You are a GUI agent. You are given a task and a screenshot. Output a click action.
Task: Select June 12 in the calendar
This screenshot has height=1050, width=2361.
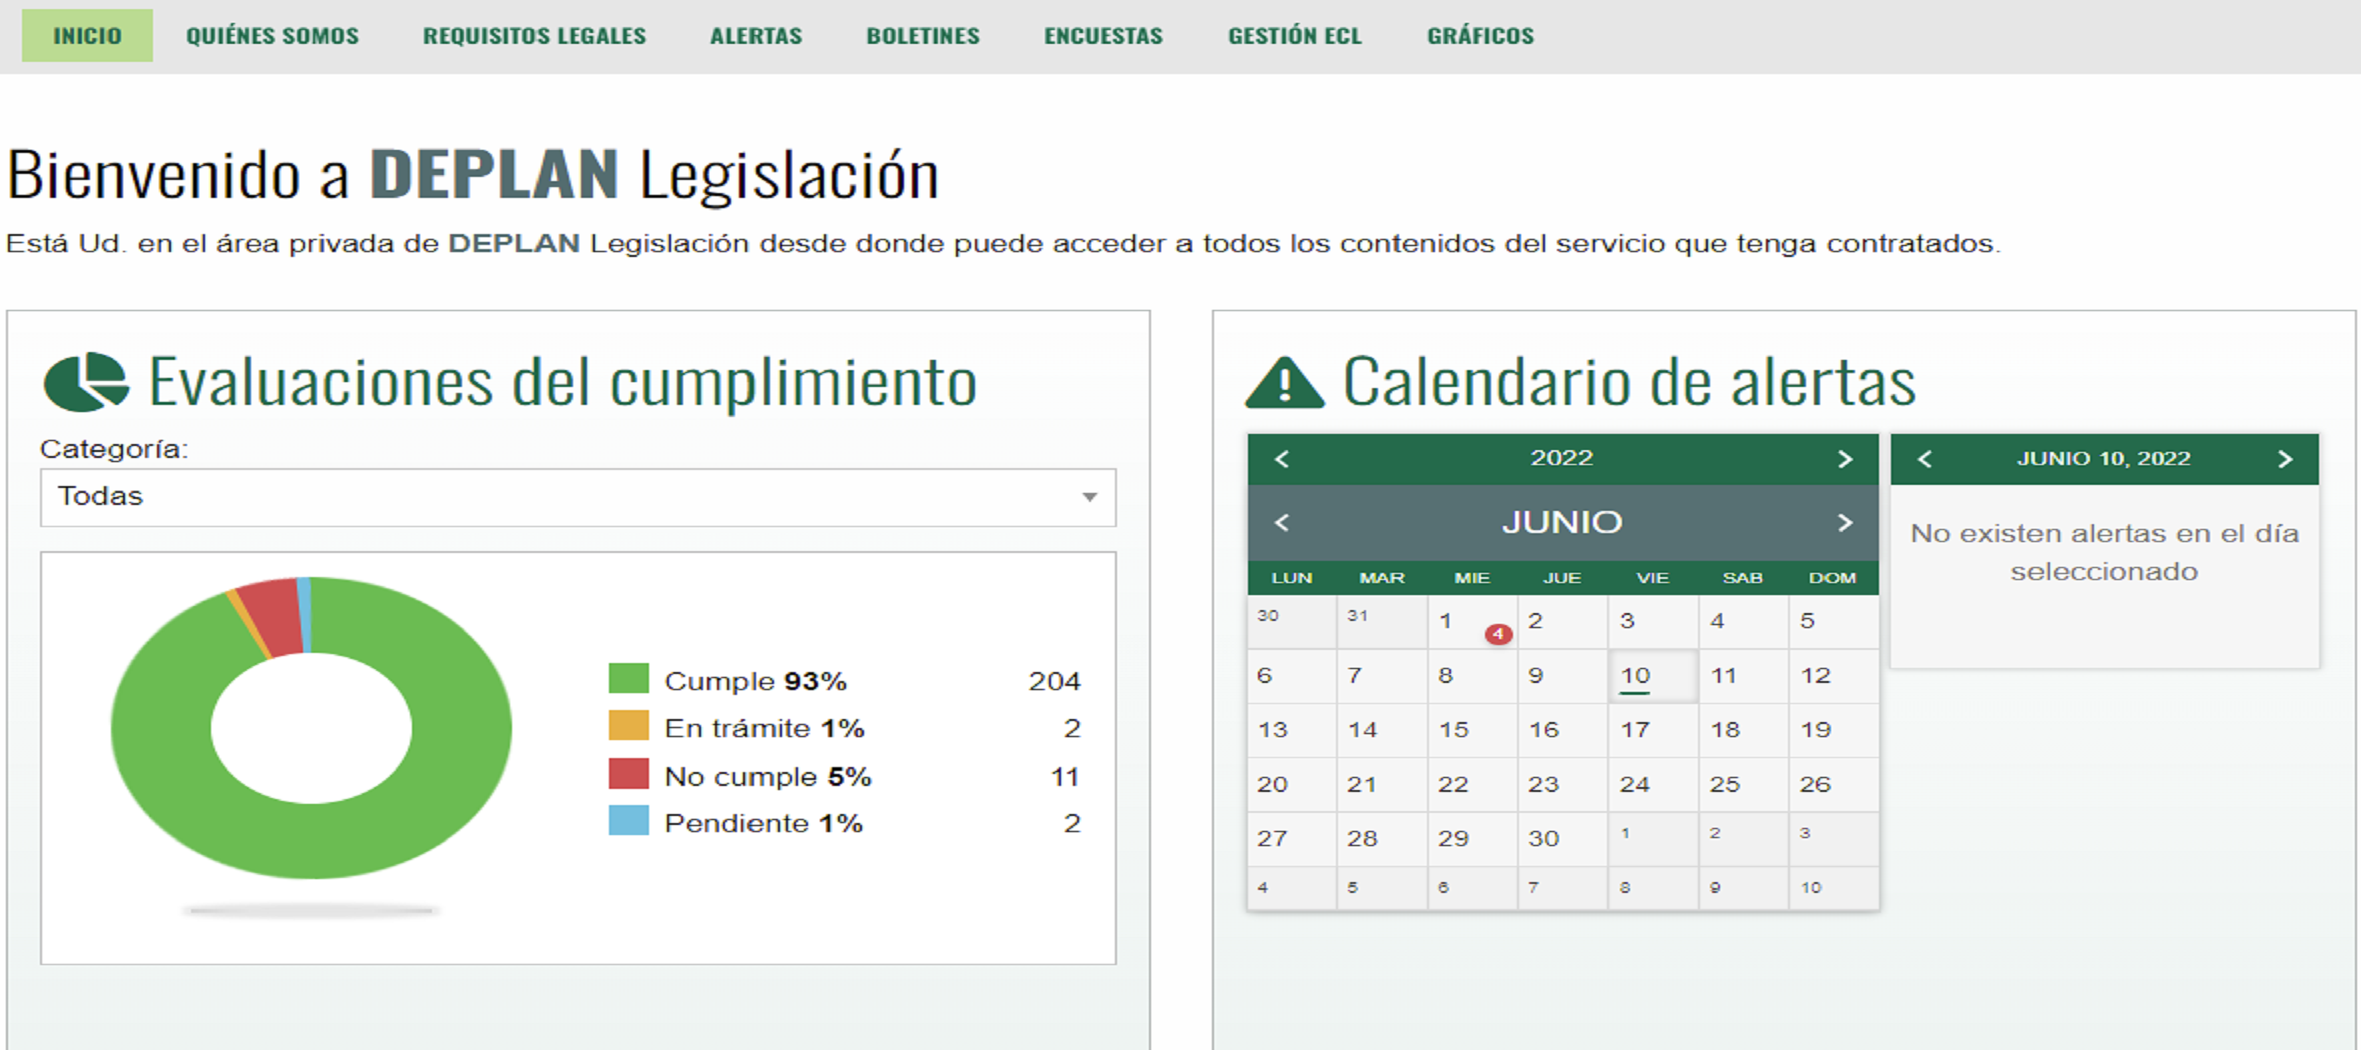tap(1833, 676)
